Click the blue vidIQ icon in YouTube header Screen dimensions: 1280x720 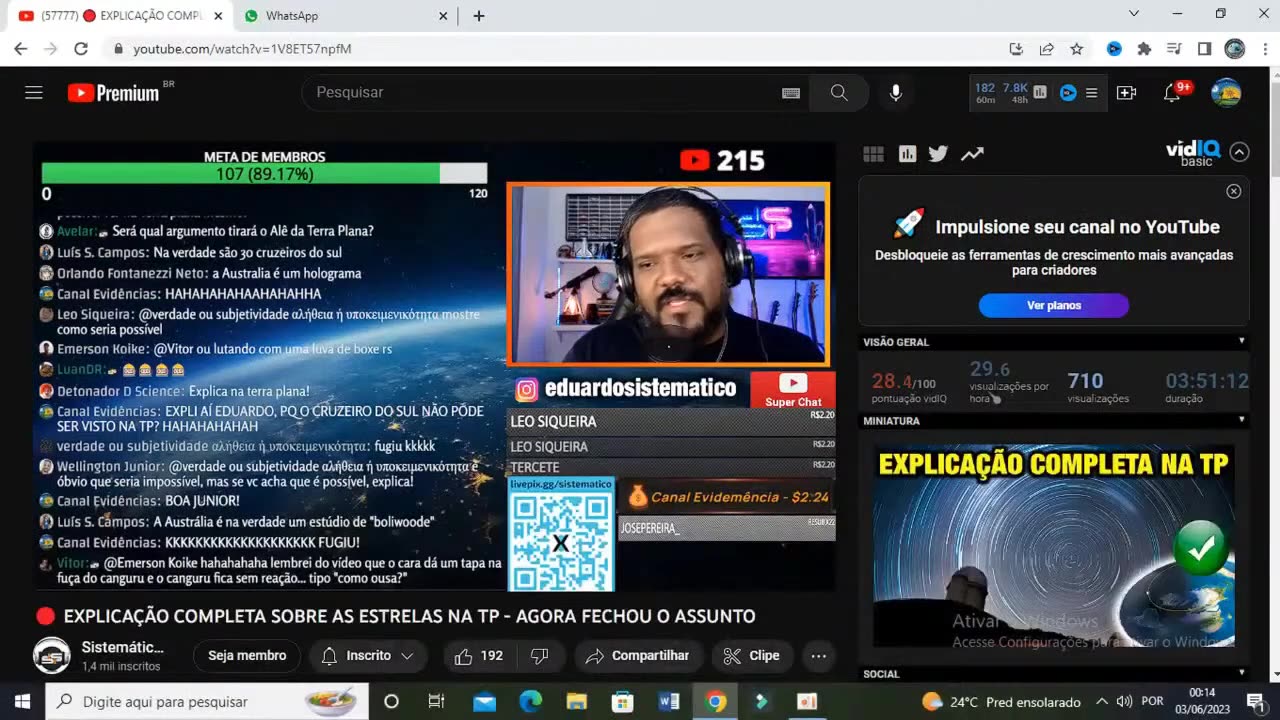click(1068, 92)
